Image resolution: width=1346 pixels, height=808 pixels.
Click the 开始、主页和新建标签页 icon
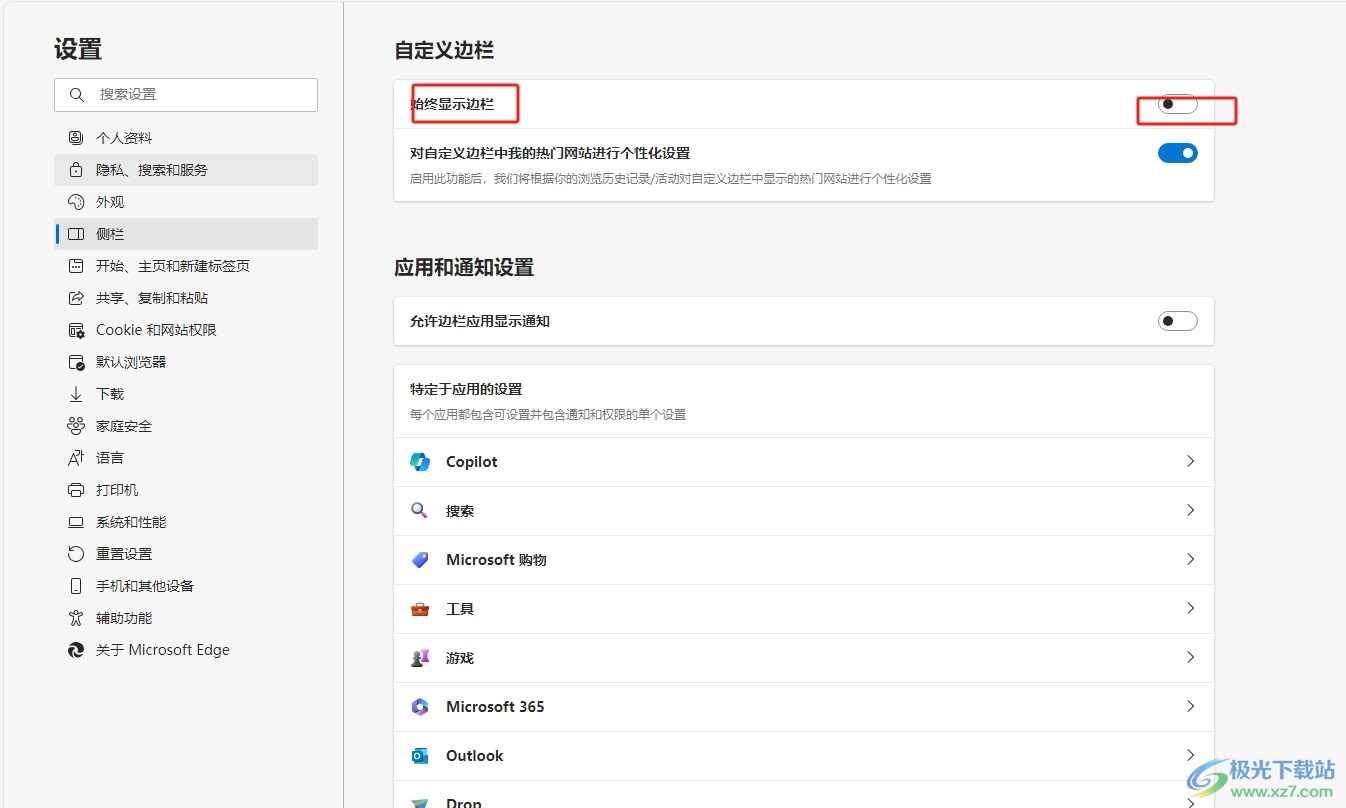tap(75, 266)
